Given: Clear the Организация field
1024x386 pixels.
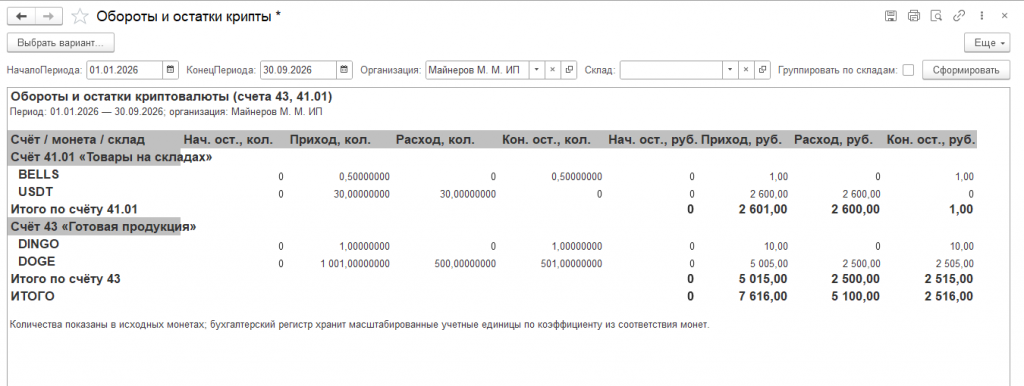Looking at the screenshot, I should point(552,70).
